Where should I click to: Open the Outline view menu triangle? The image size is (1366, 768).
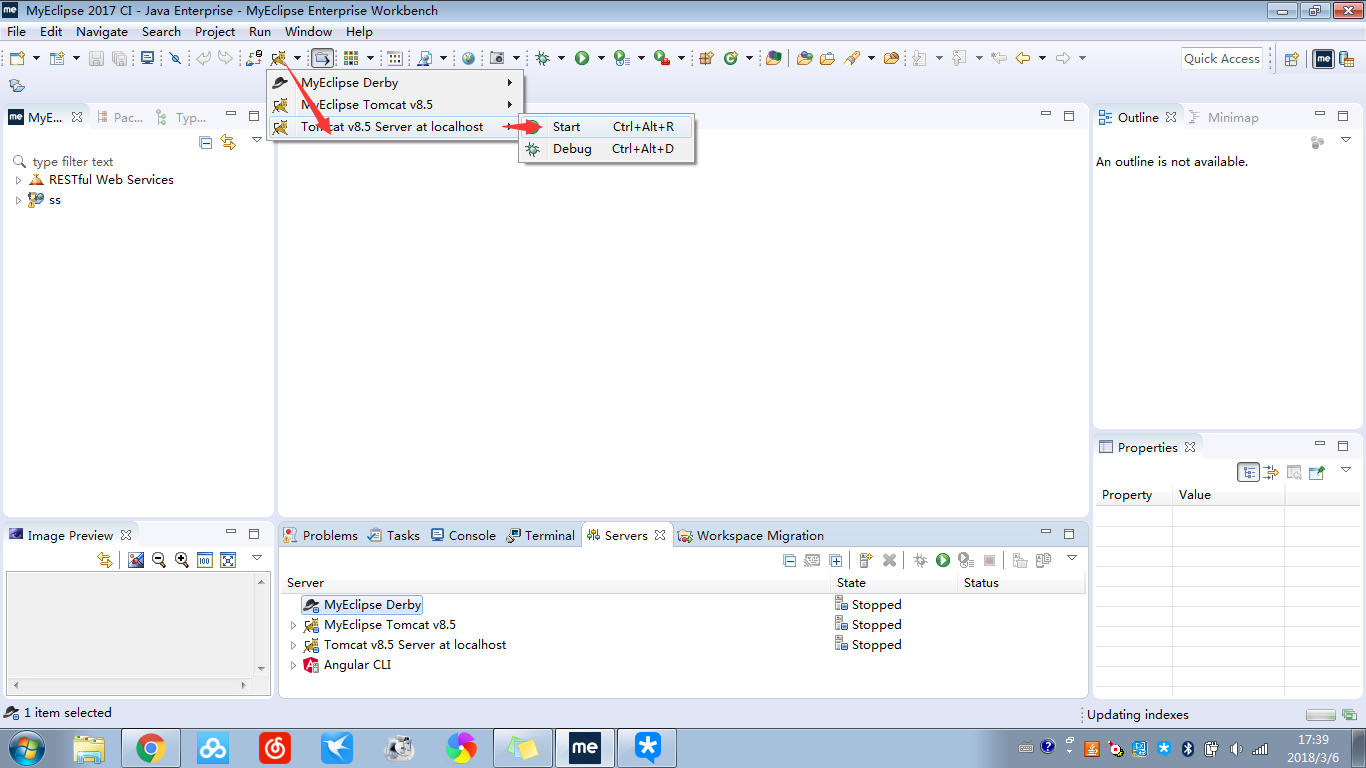[x=1345, y=140]
